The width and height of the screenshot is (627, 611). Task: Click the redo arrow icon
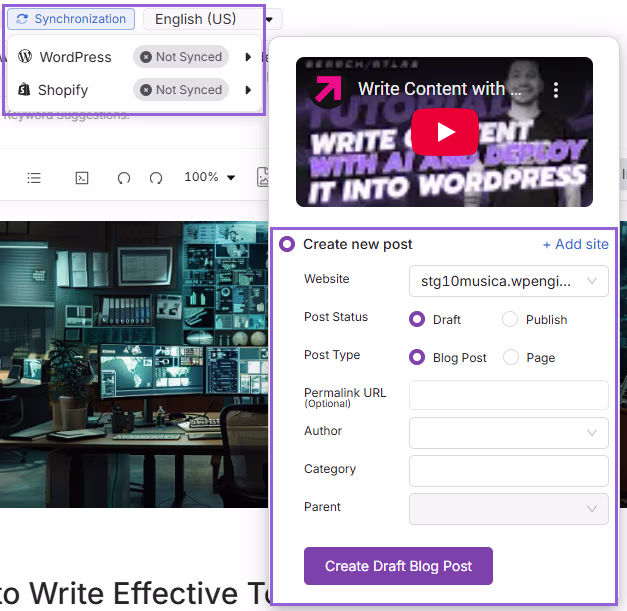[156, 178]
